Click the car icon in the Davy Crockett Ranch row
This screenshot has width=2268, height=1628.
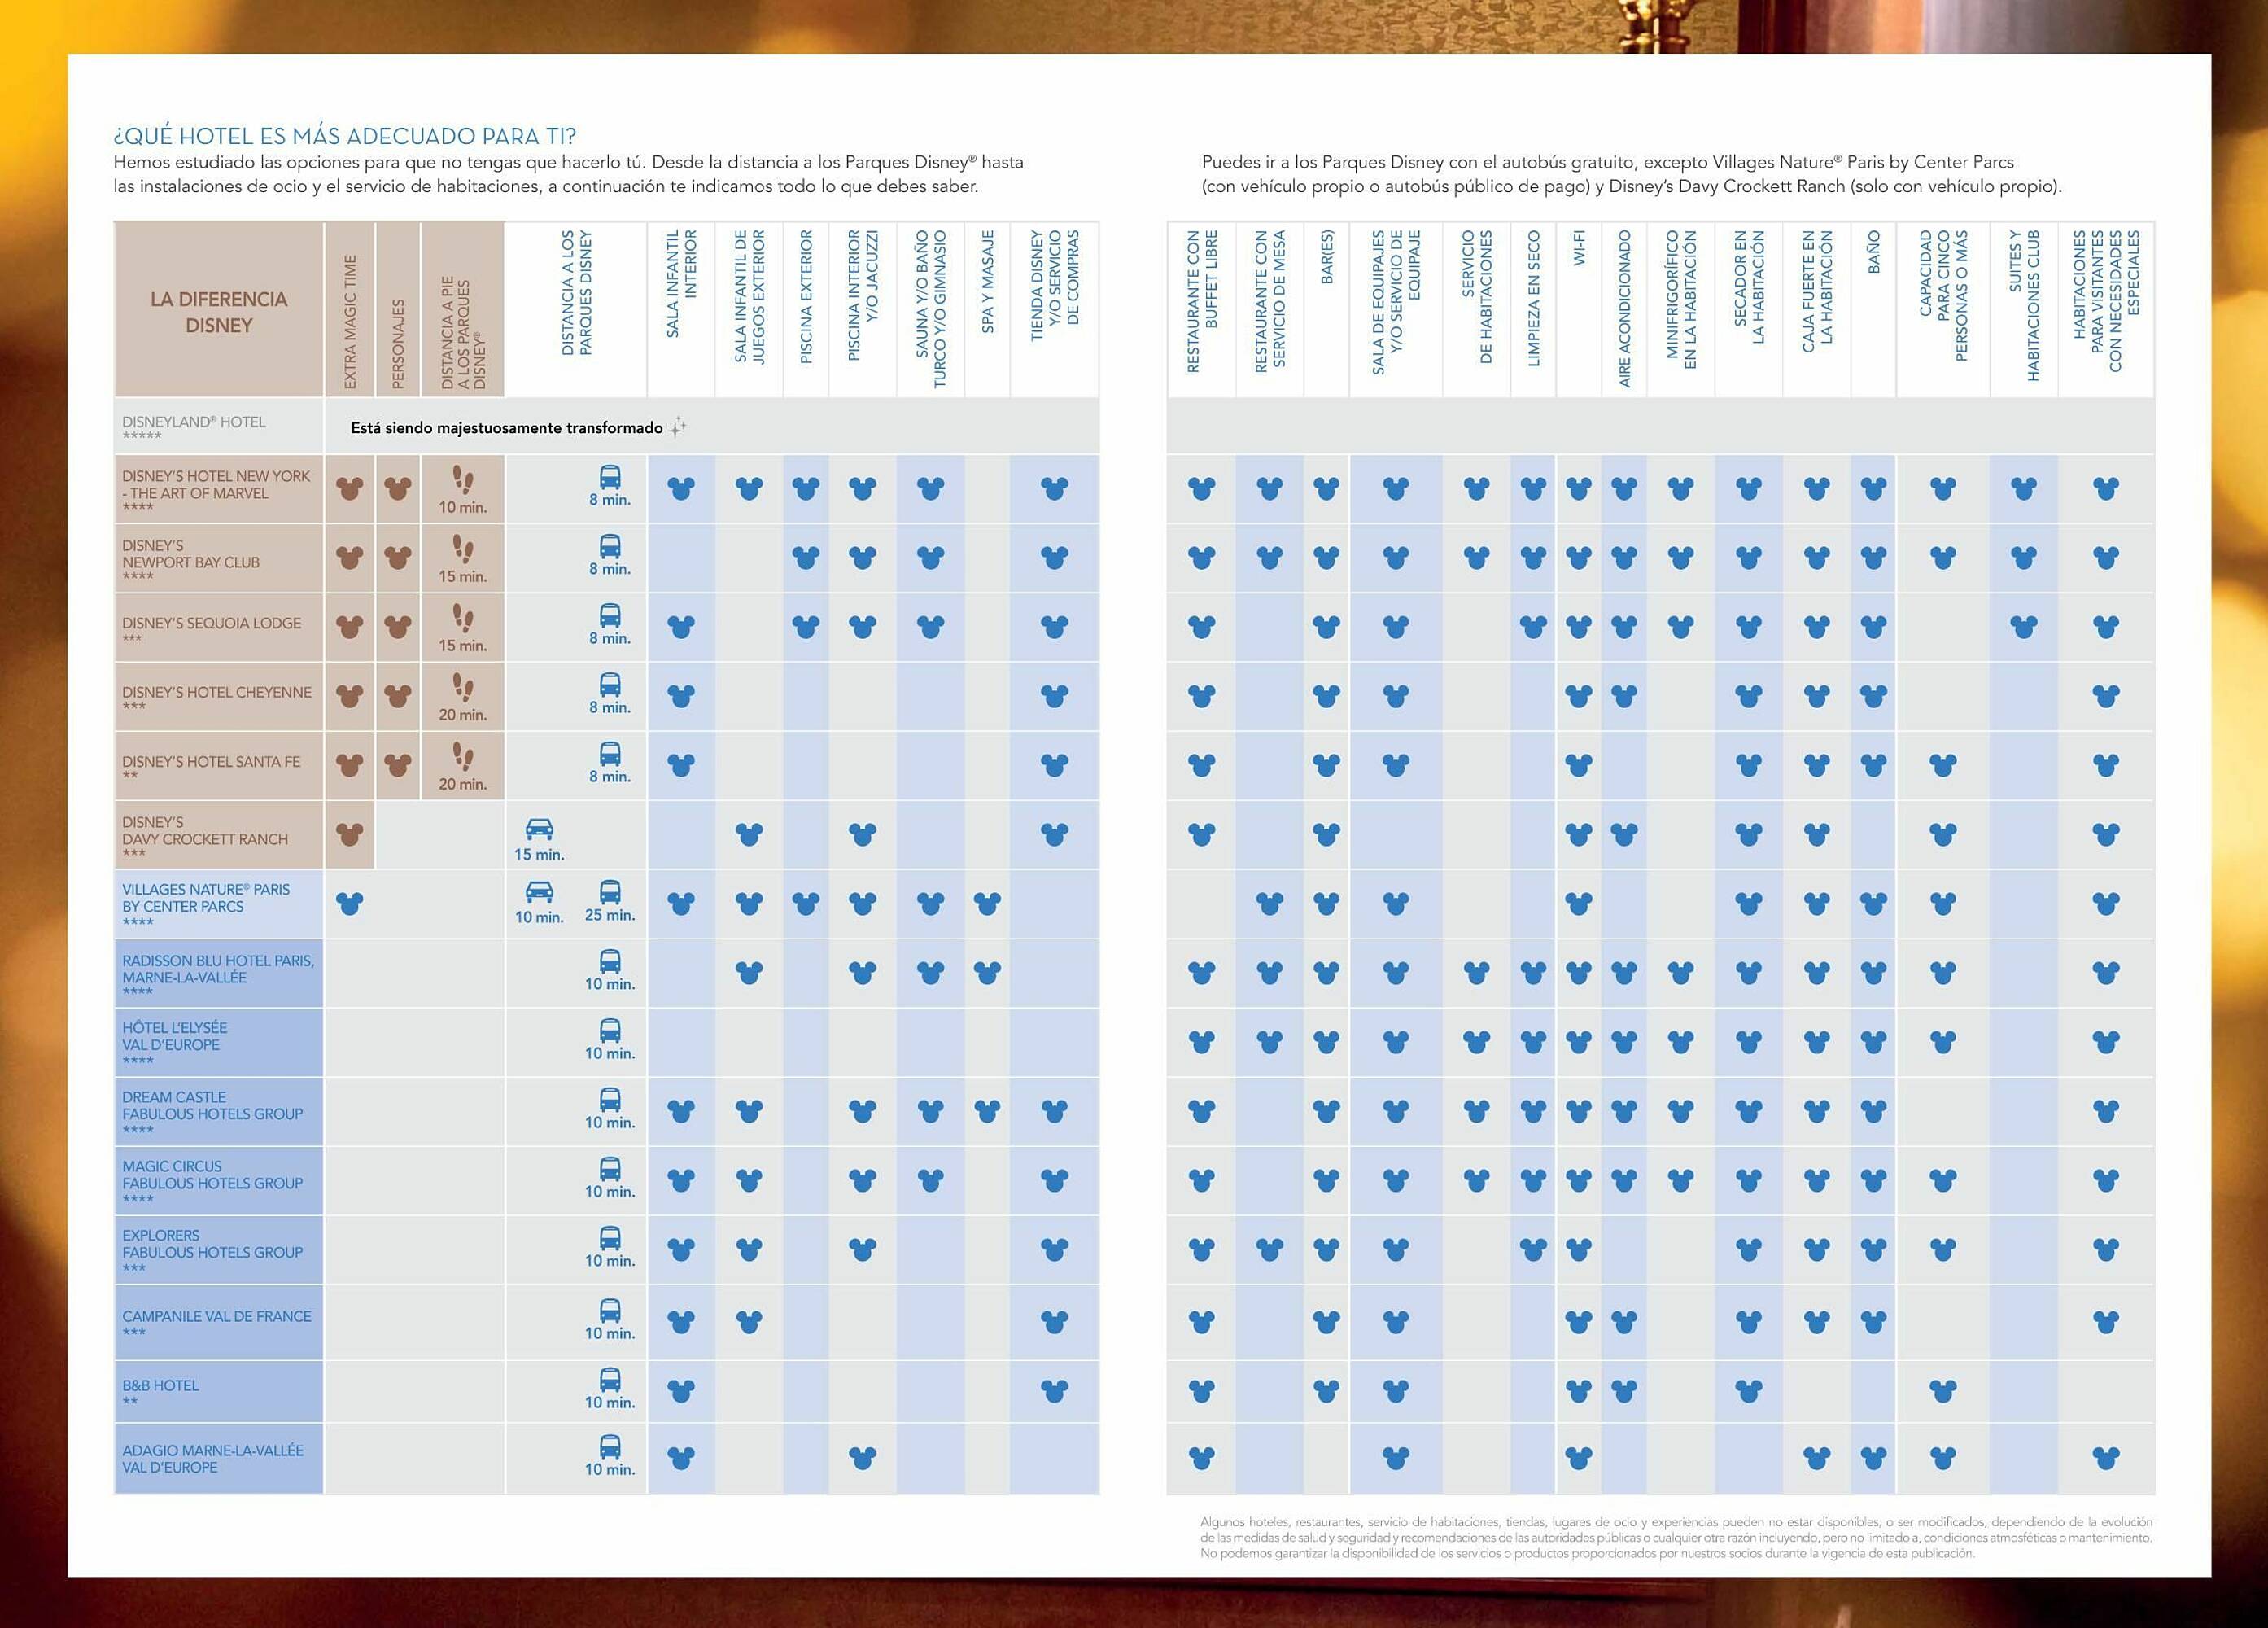[539, 829]
